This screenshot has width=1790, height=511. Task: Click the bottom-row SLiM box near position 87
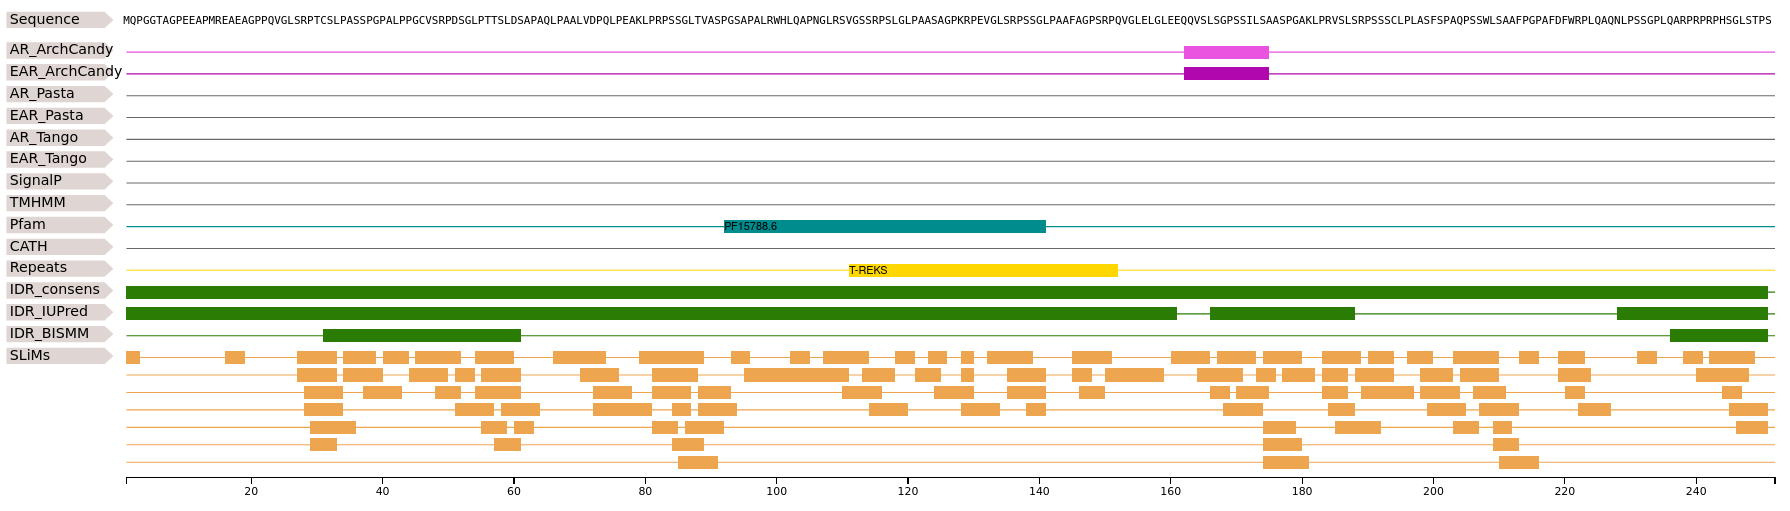point(698,462)
